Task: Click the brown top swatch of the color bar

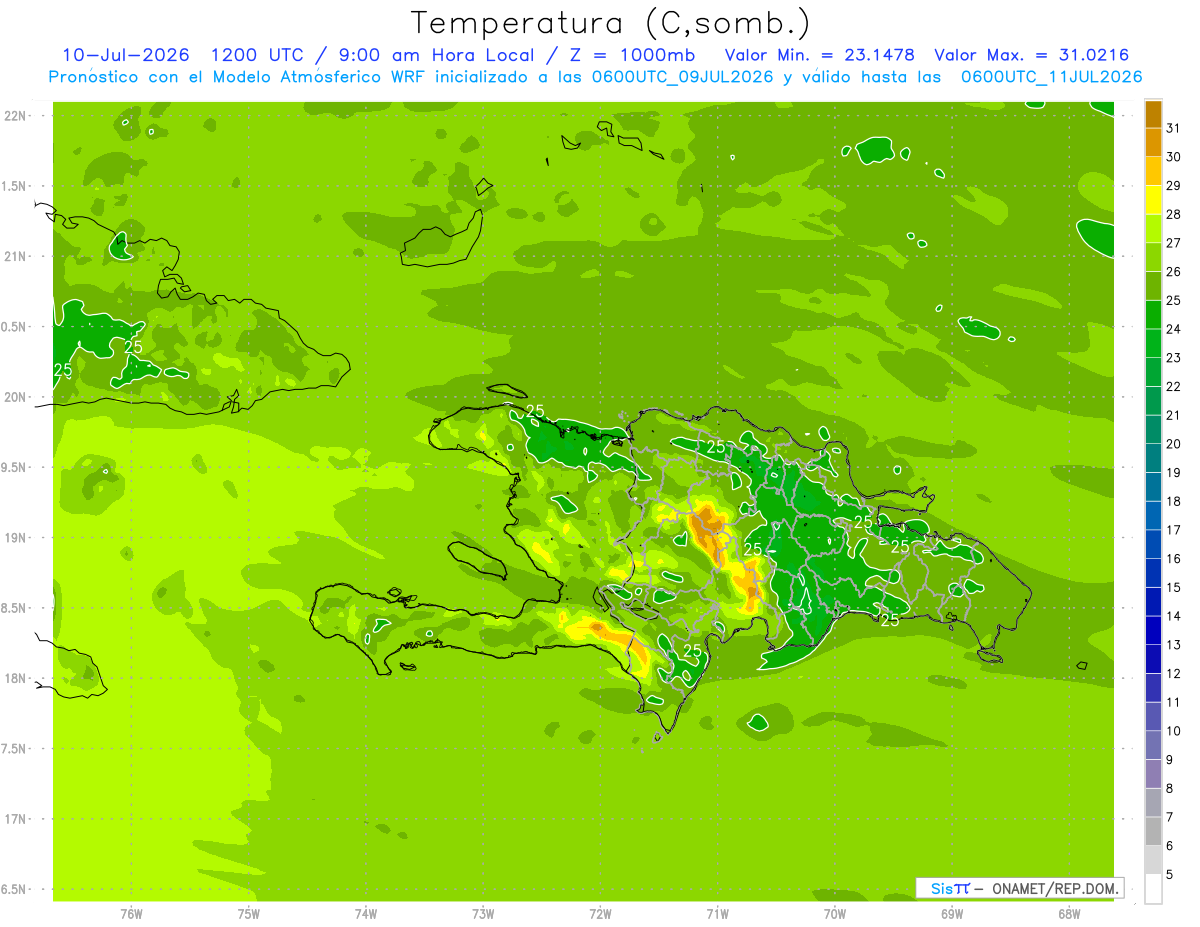Action: pyautogui.click(x=1153, y=113)
